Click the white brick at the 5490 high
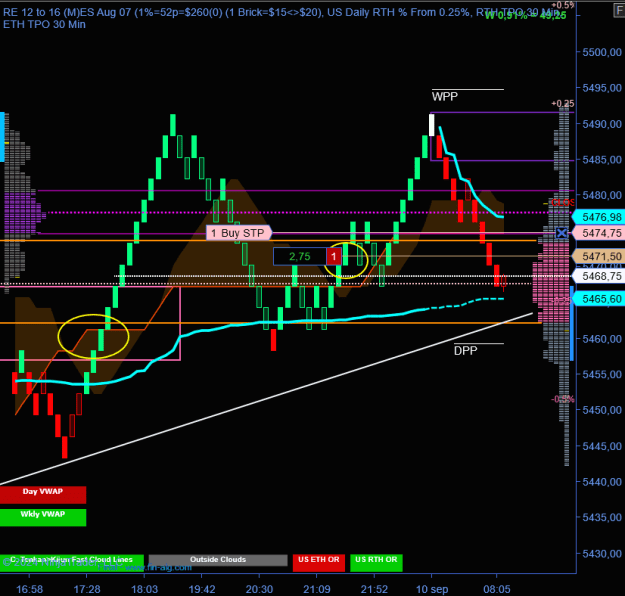625x596 pixels. pyautogui.click(x=431, y=125)
